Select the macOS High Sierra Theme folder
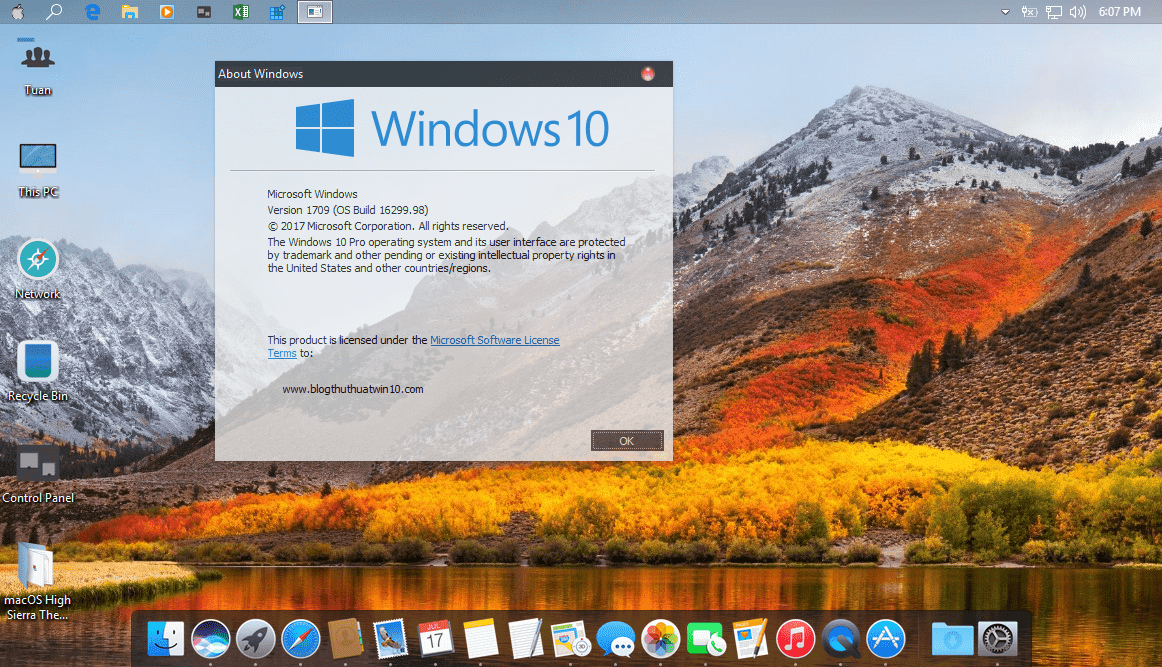 pos(37,581)
